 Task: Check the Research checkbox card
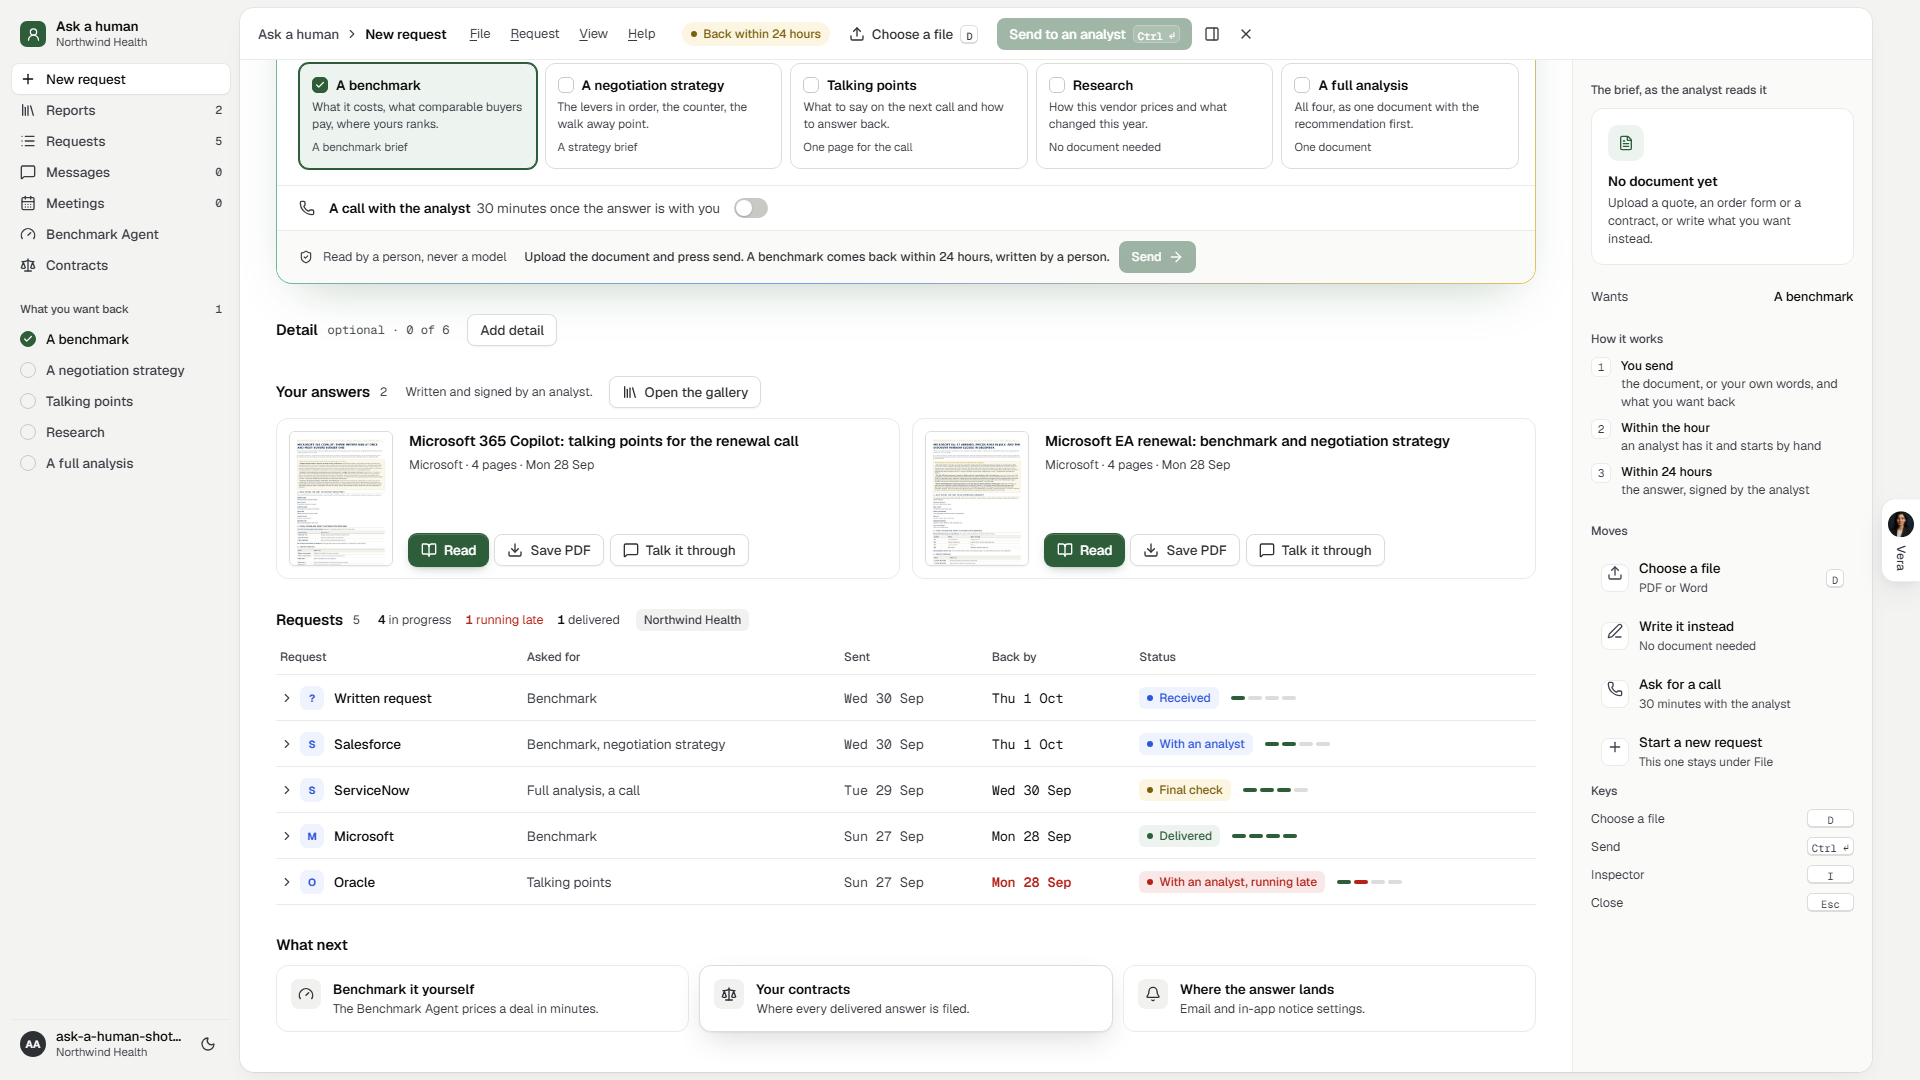1154,116
